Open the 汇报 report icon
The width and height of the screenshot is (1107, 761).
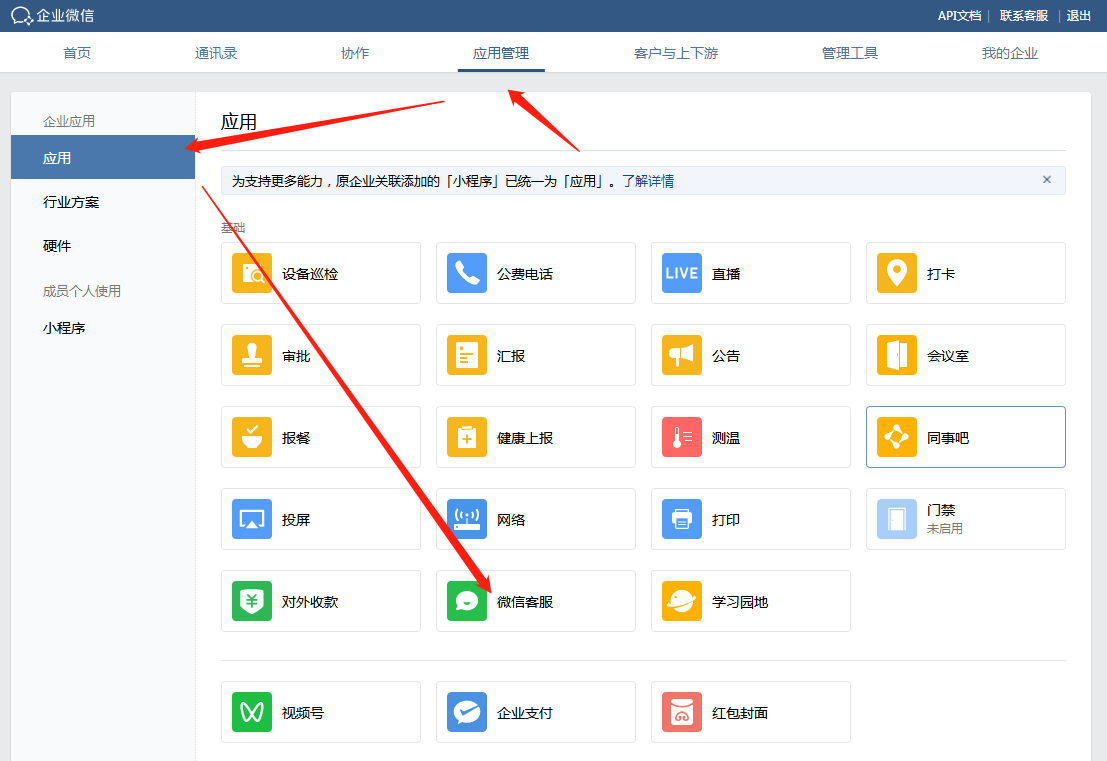467,355
